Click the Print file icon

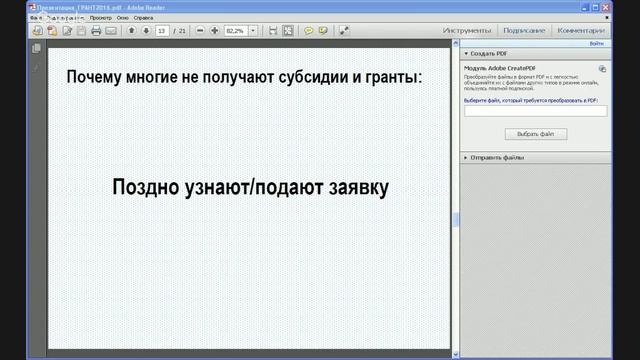pos(96,31)
